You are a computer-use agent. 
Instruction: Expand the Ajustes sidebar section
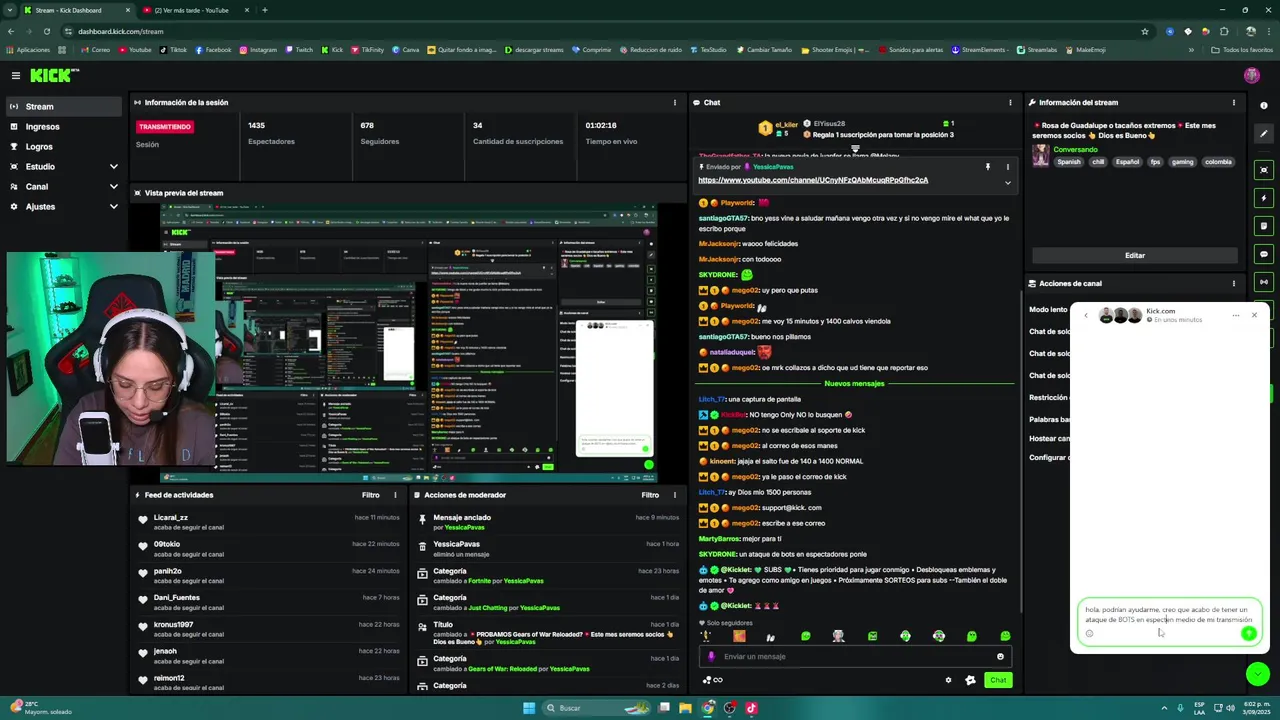(64, 206)
